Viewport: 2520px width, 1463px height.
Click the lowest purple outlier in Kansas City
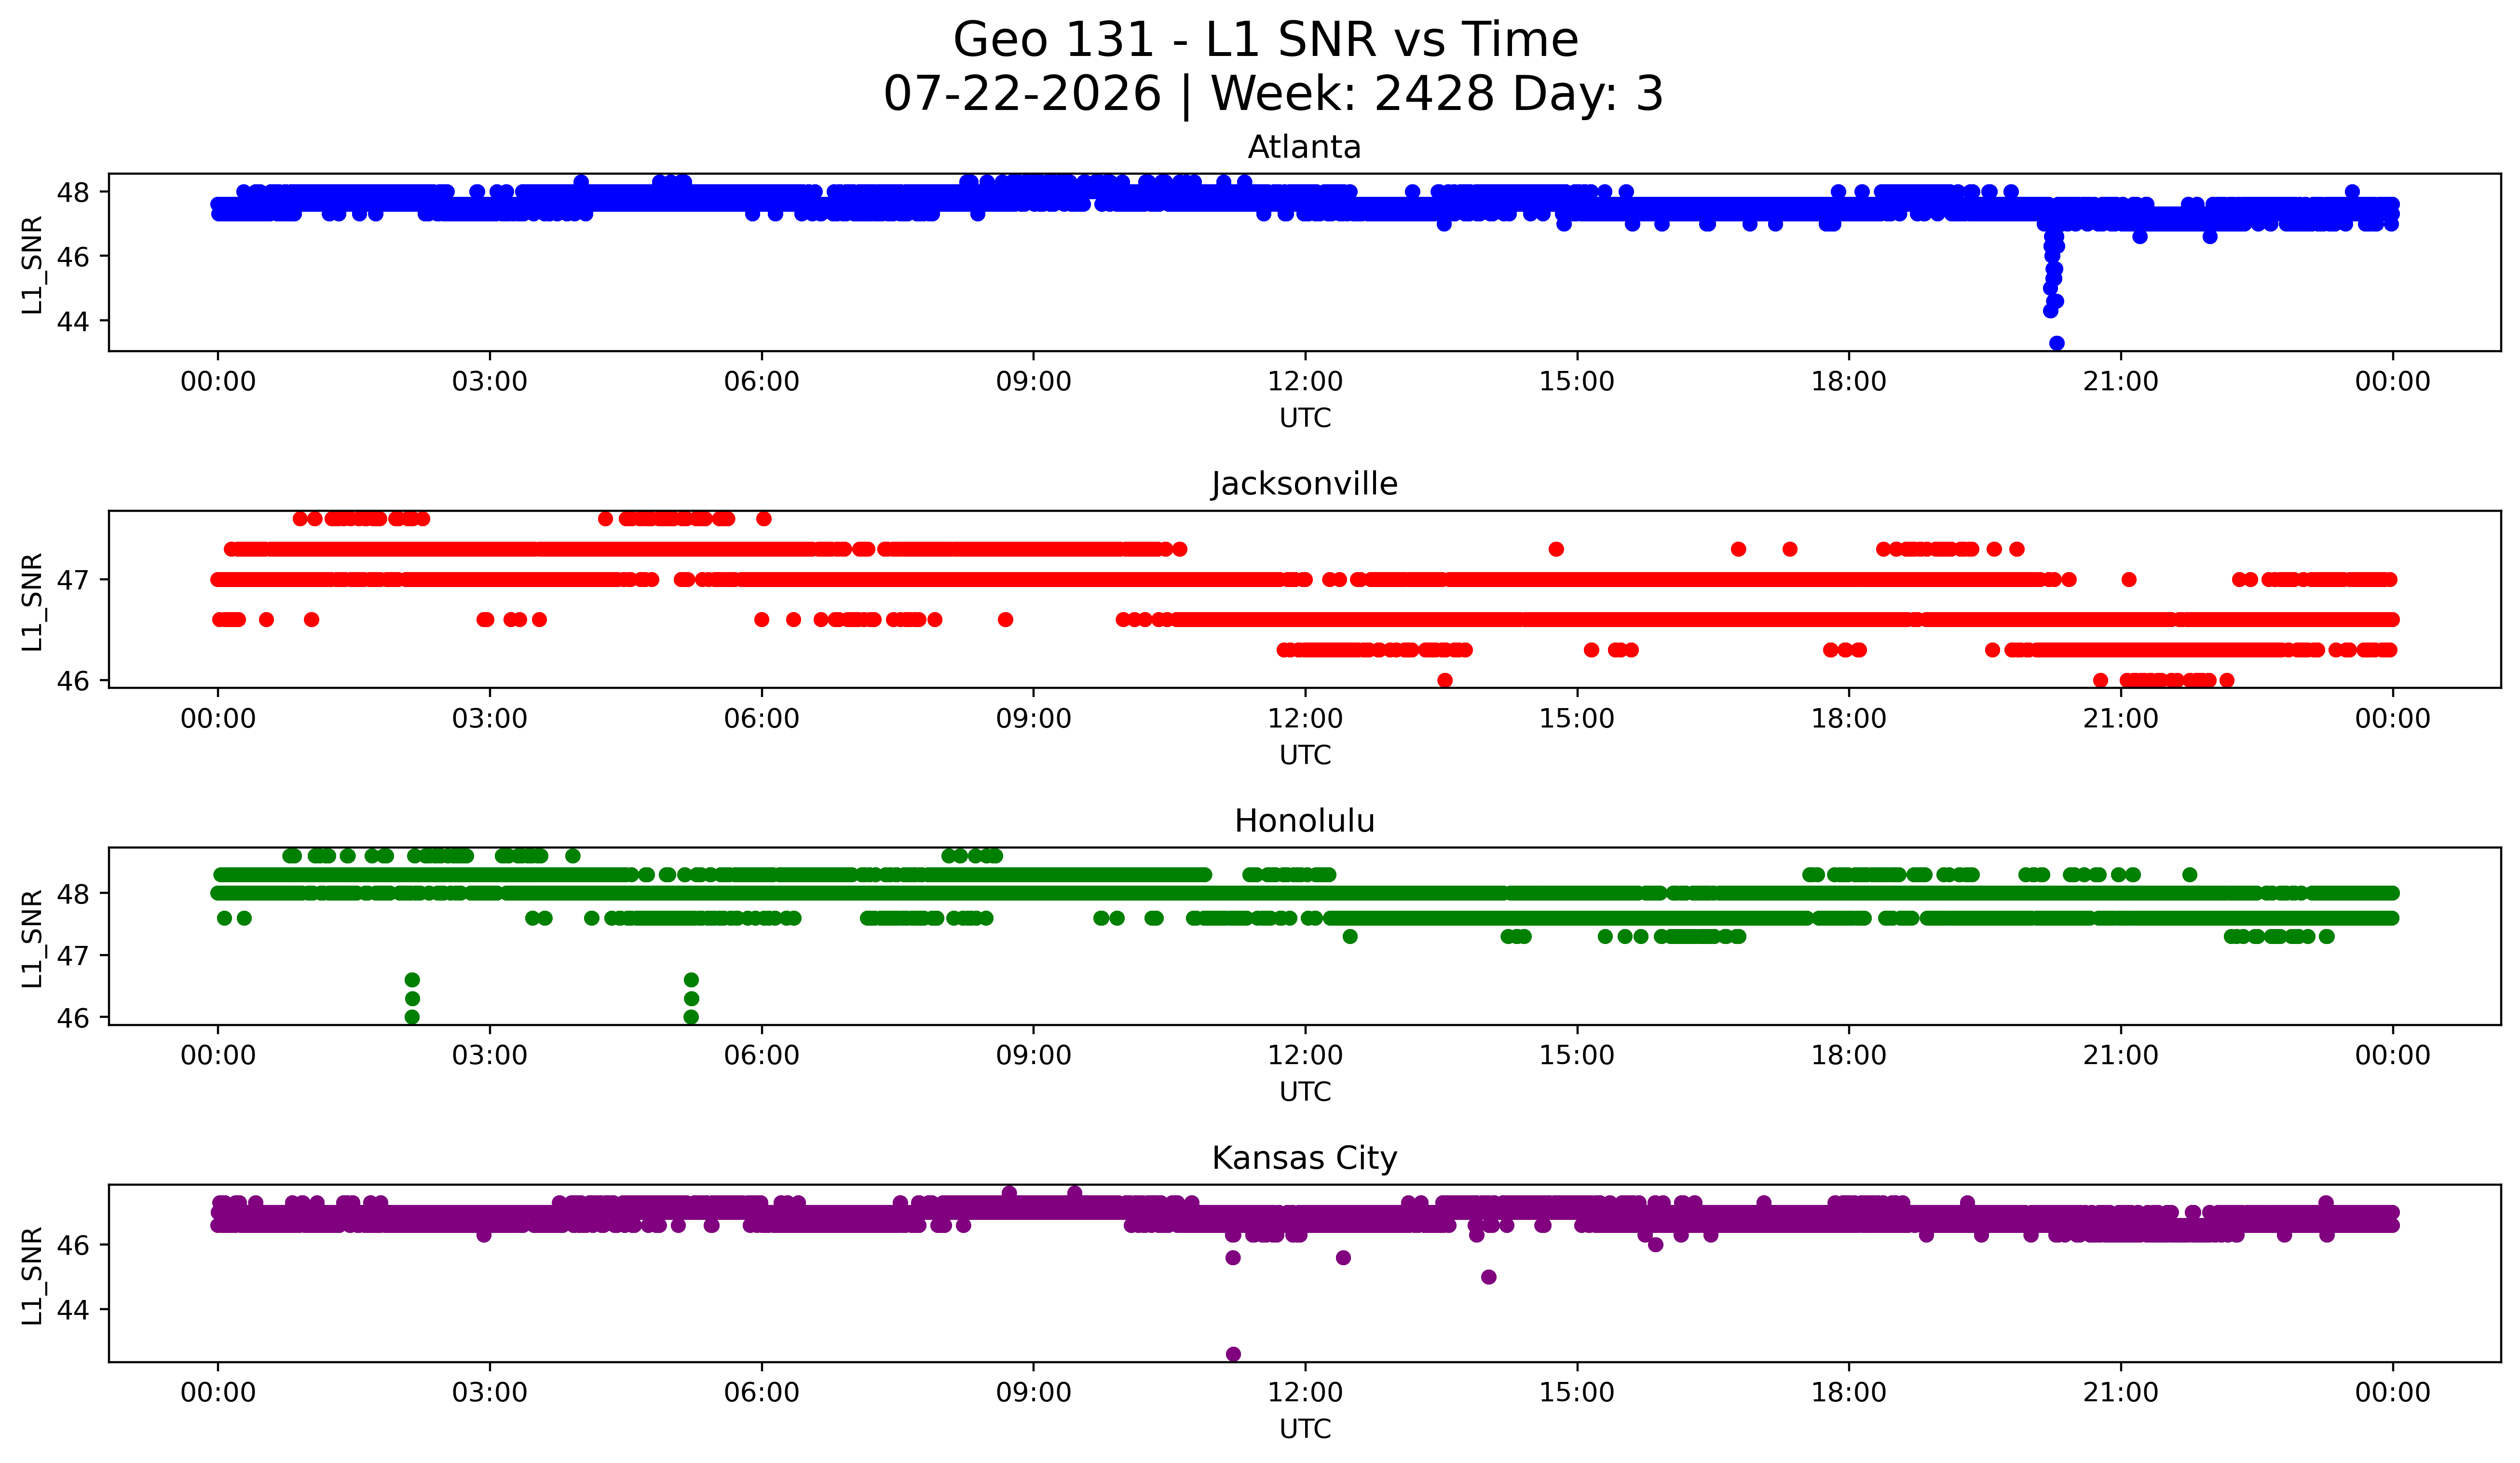coord(1233,1354)
